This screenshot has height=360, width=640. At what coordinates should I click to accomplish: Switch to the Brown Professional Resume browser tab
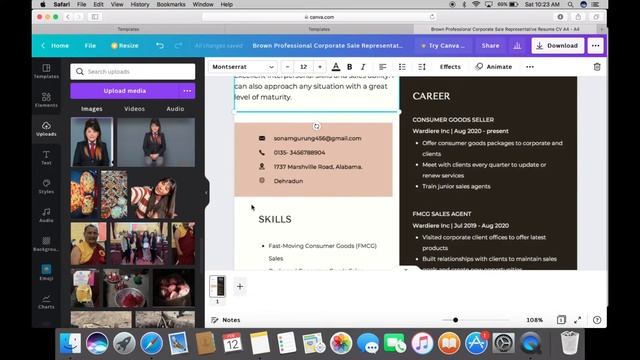505,29
